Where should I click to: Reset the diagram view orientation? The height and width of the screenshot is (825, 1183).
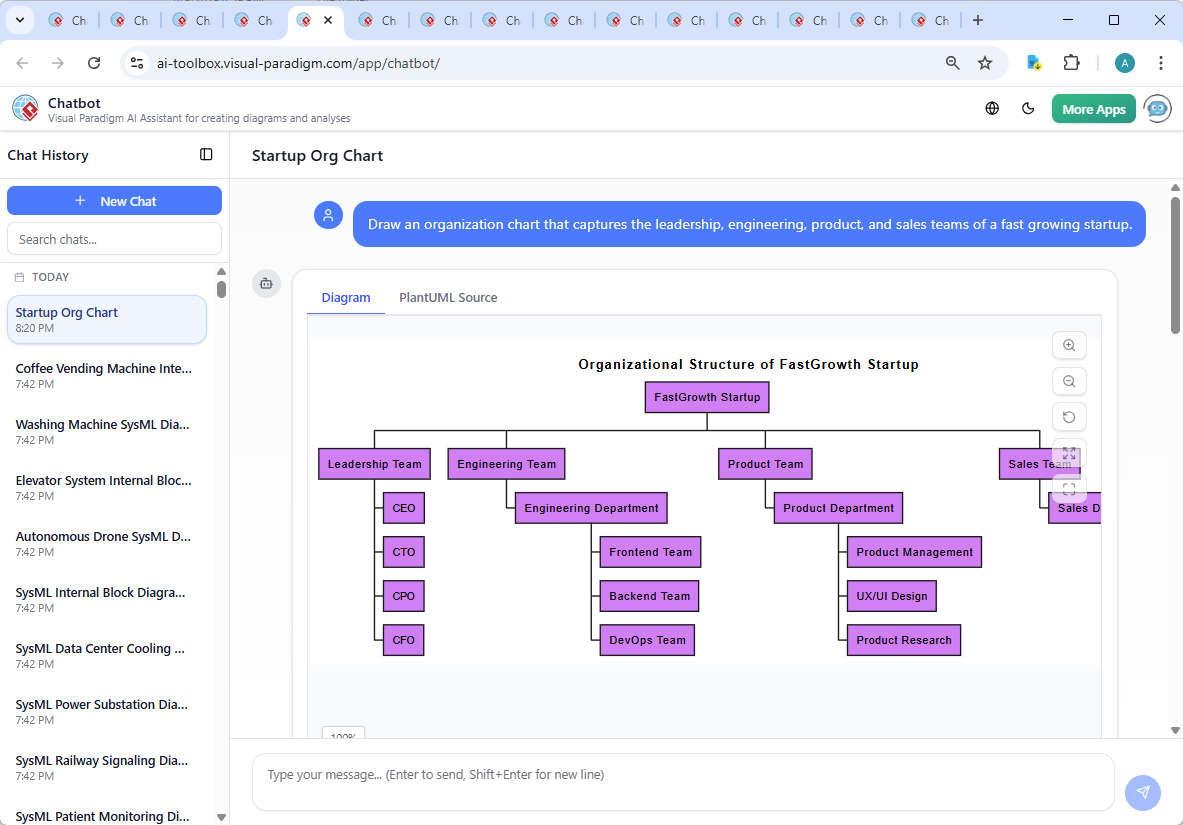tap(1069, 417)
